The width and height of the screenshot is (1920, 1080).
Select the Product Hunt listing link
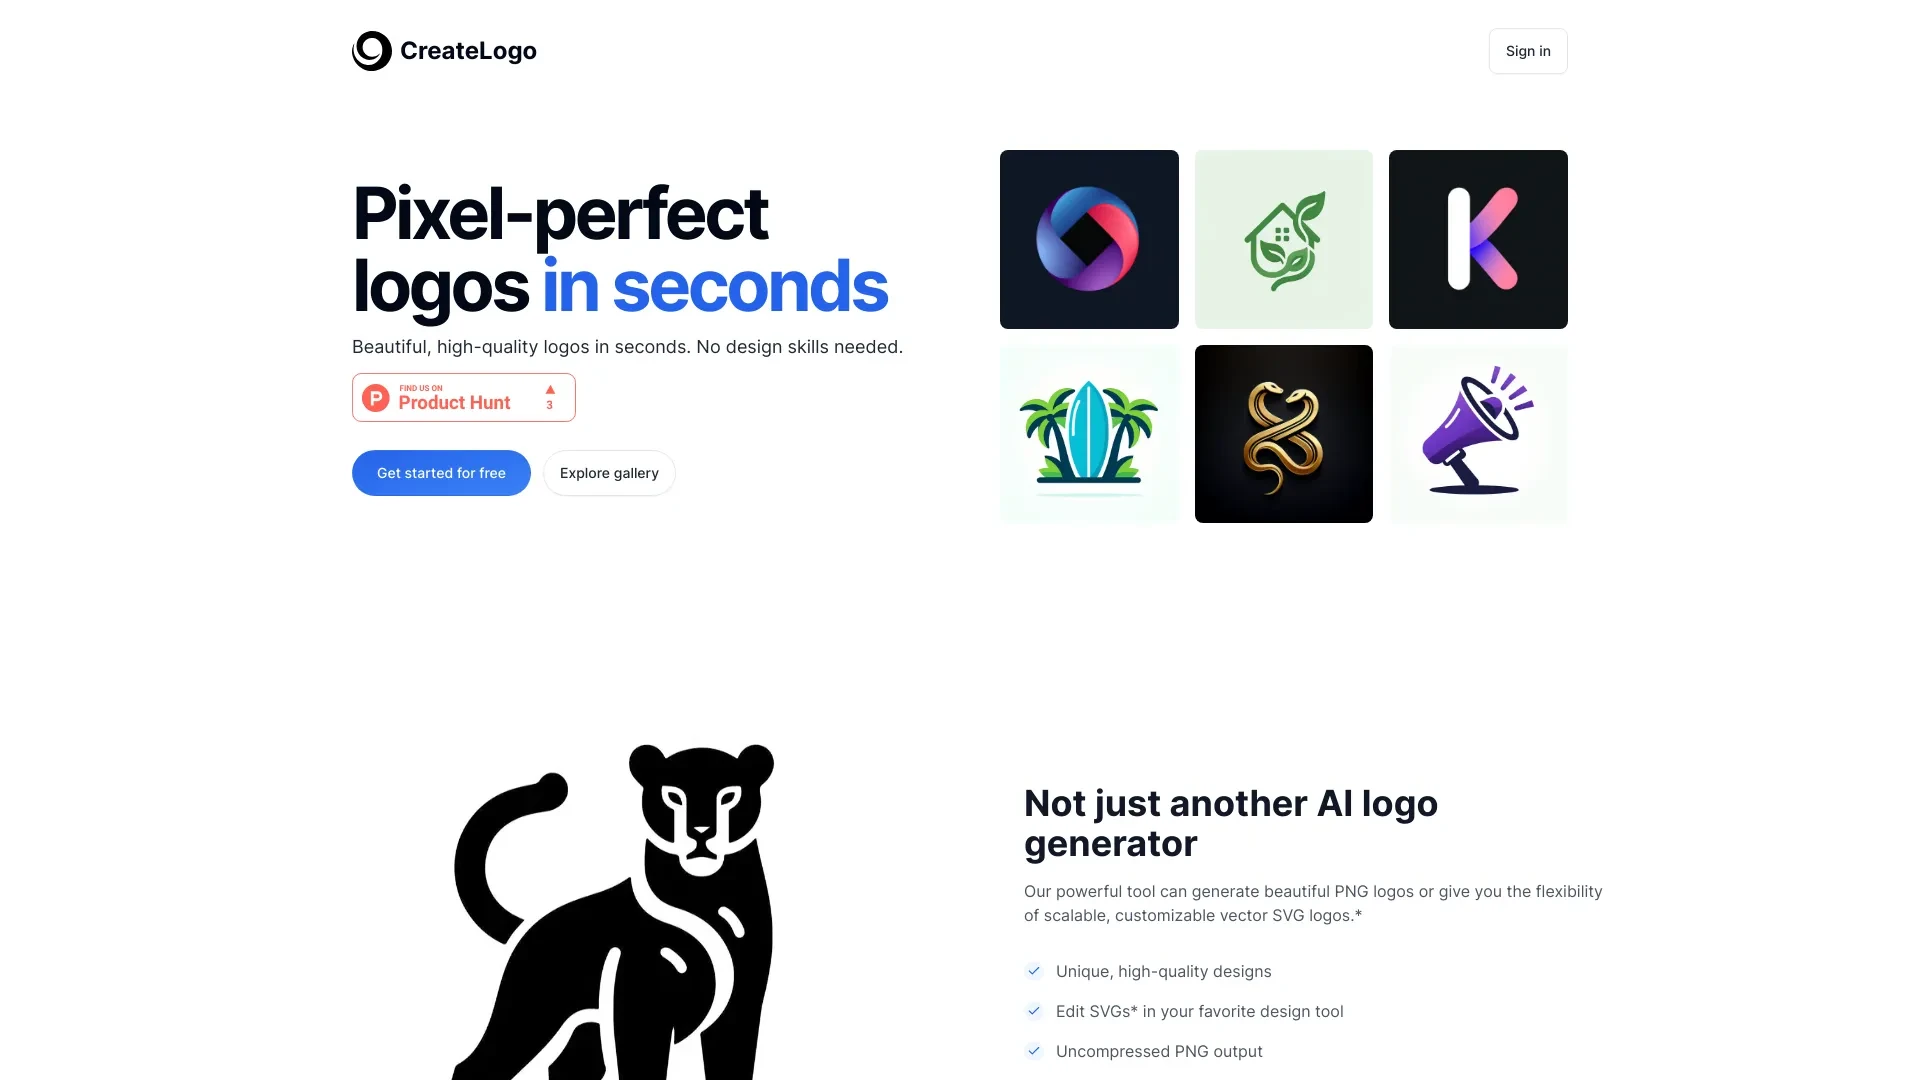click(x=464, y=397)
